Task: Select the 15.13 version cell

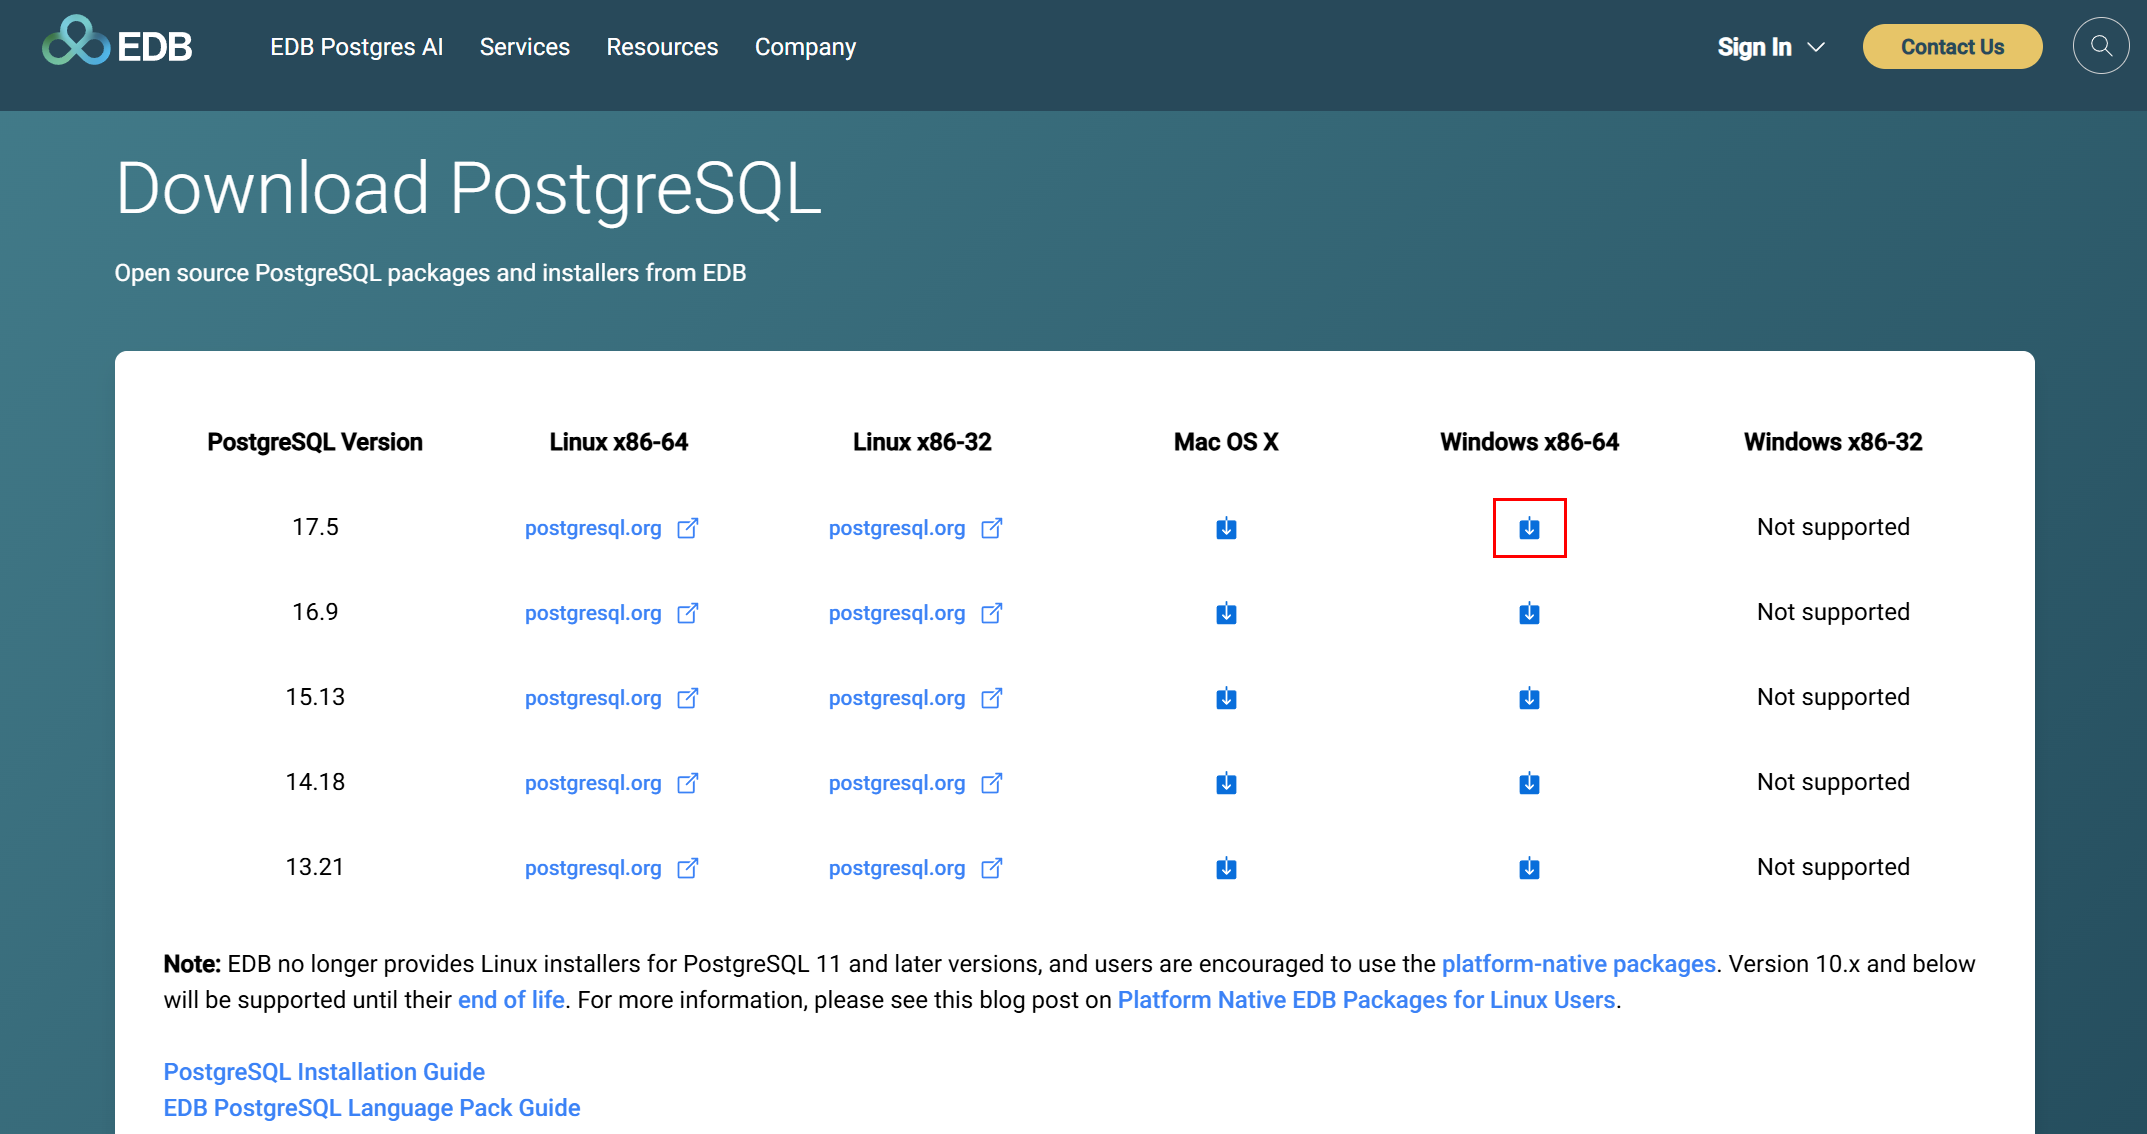Action: point(315,697)
